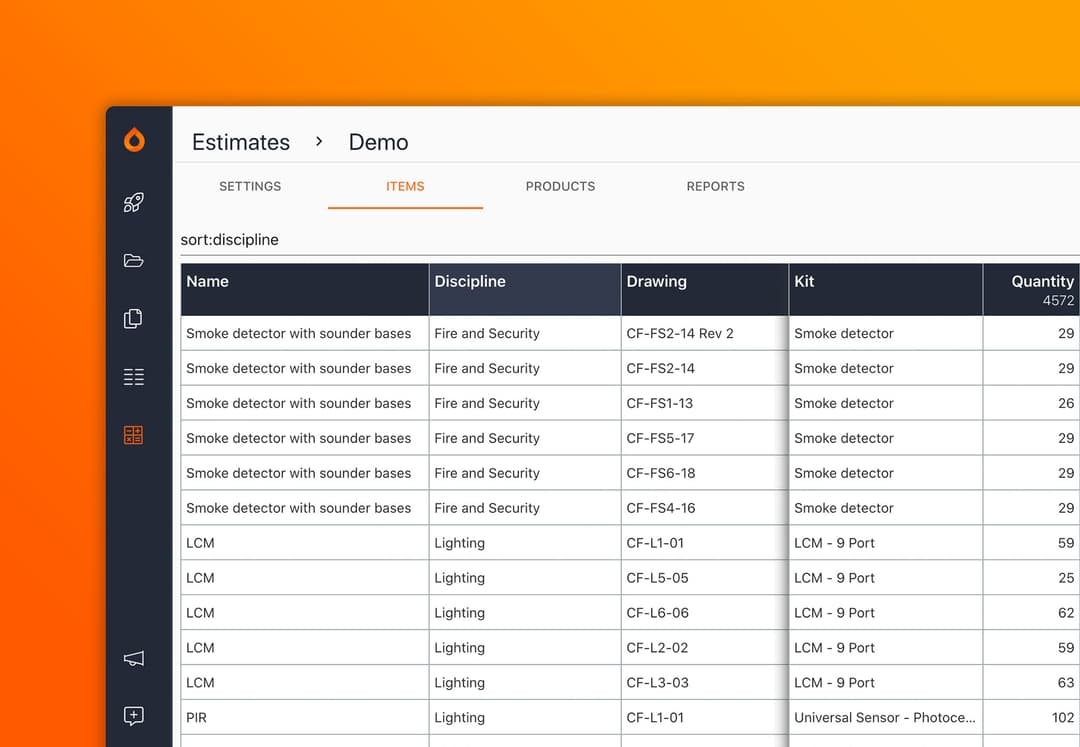Select Demo in the breadcrumb trail
1080x747 pixels.
[378, 142]
